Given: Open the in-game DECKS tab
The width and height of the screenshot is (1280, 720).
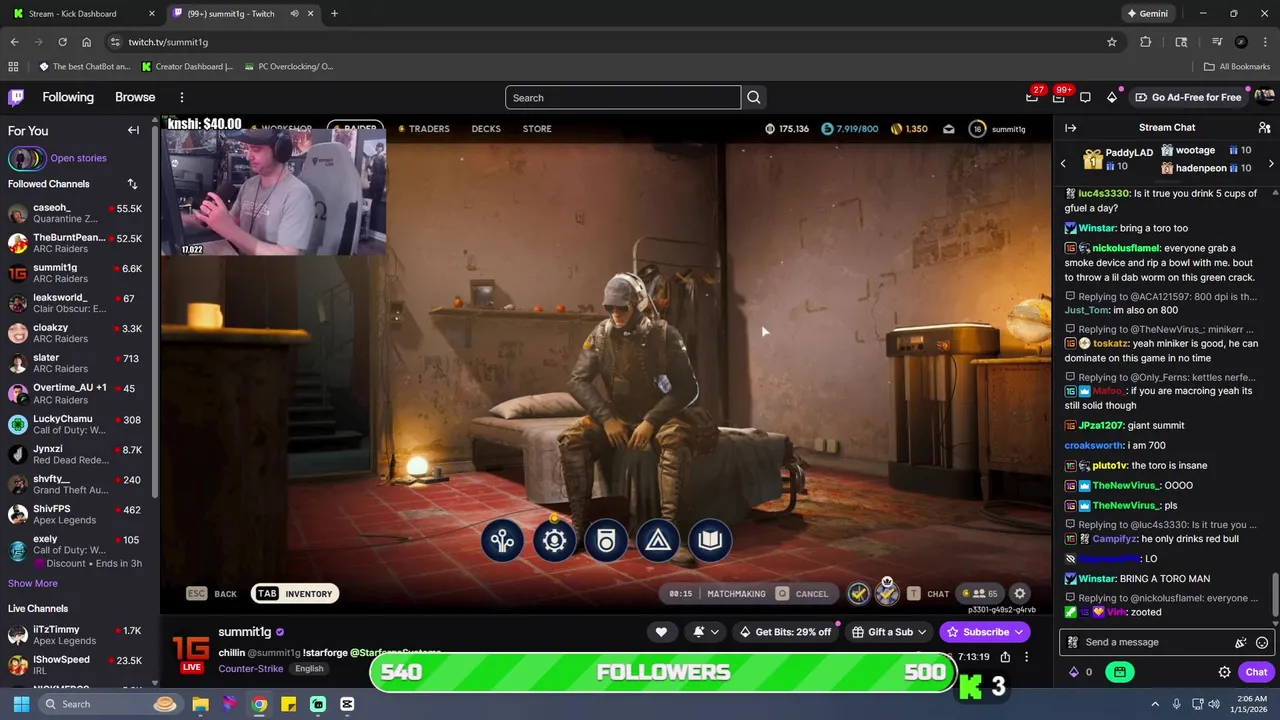Looking at the screenshot, I should (x=486, y=129).
